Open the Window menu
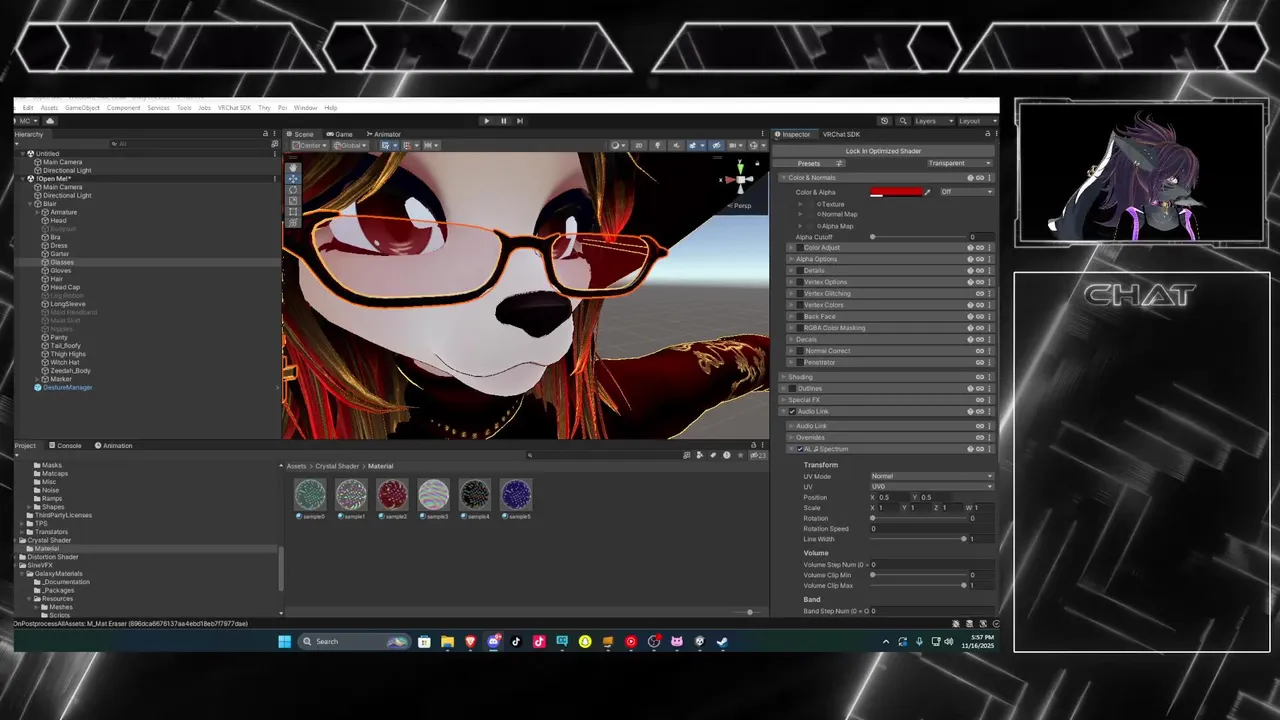The image size is (1280, 720). tap(305, 108)
